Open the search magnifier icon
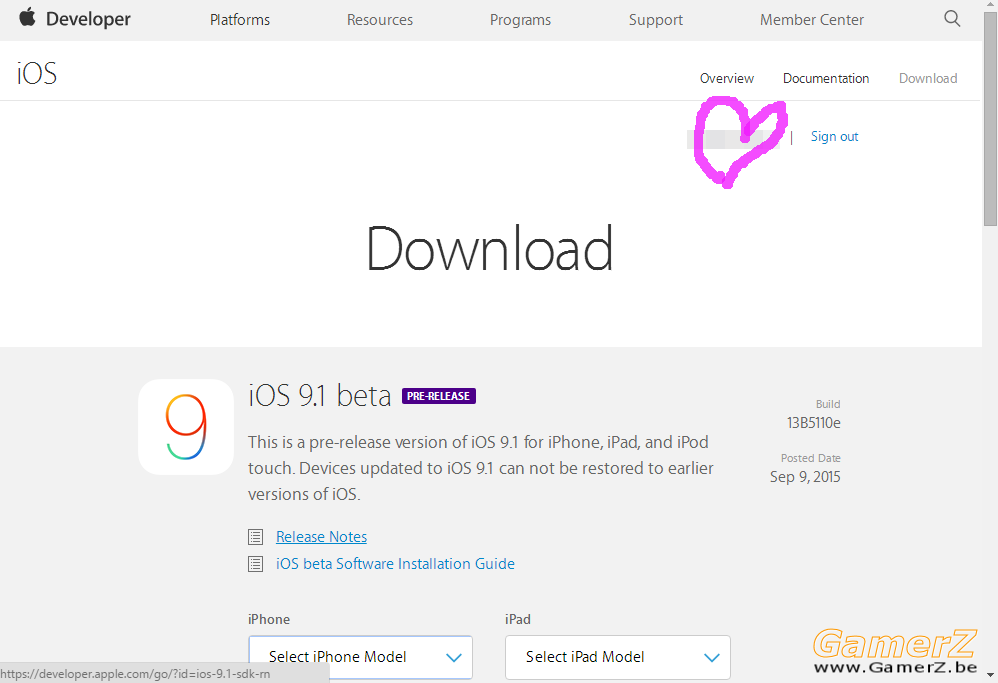 pos(952,18)
